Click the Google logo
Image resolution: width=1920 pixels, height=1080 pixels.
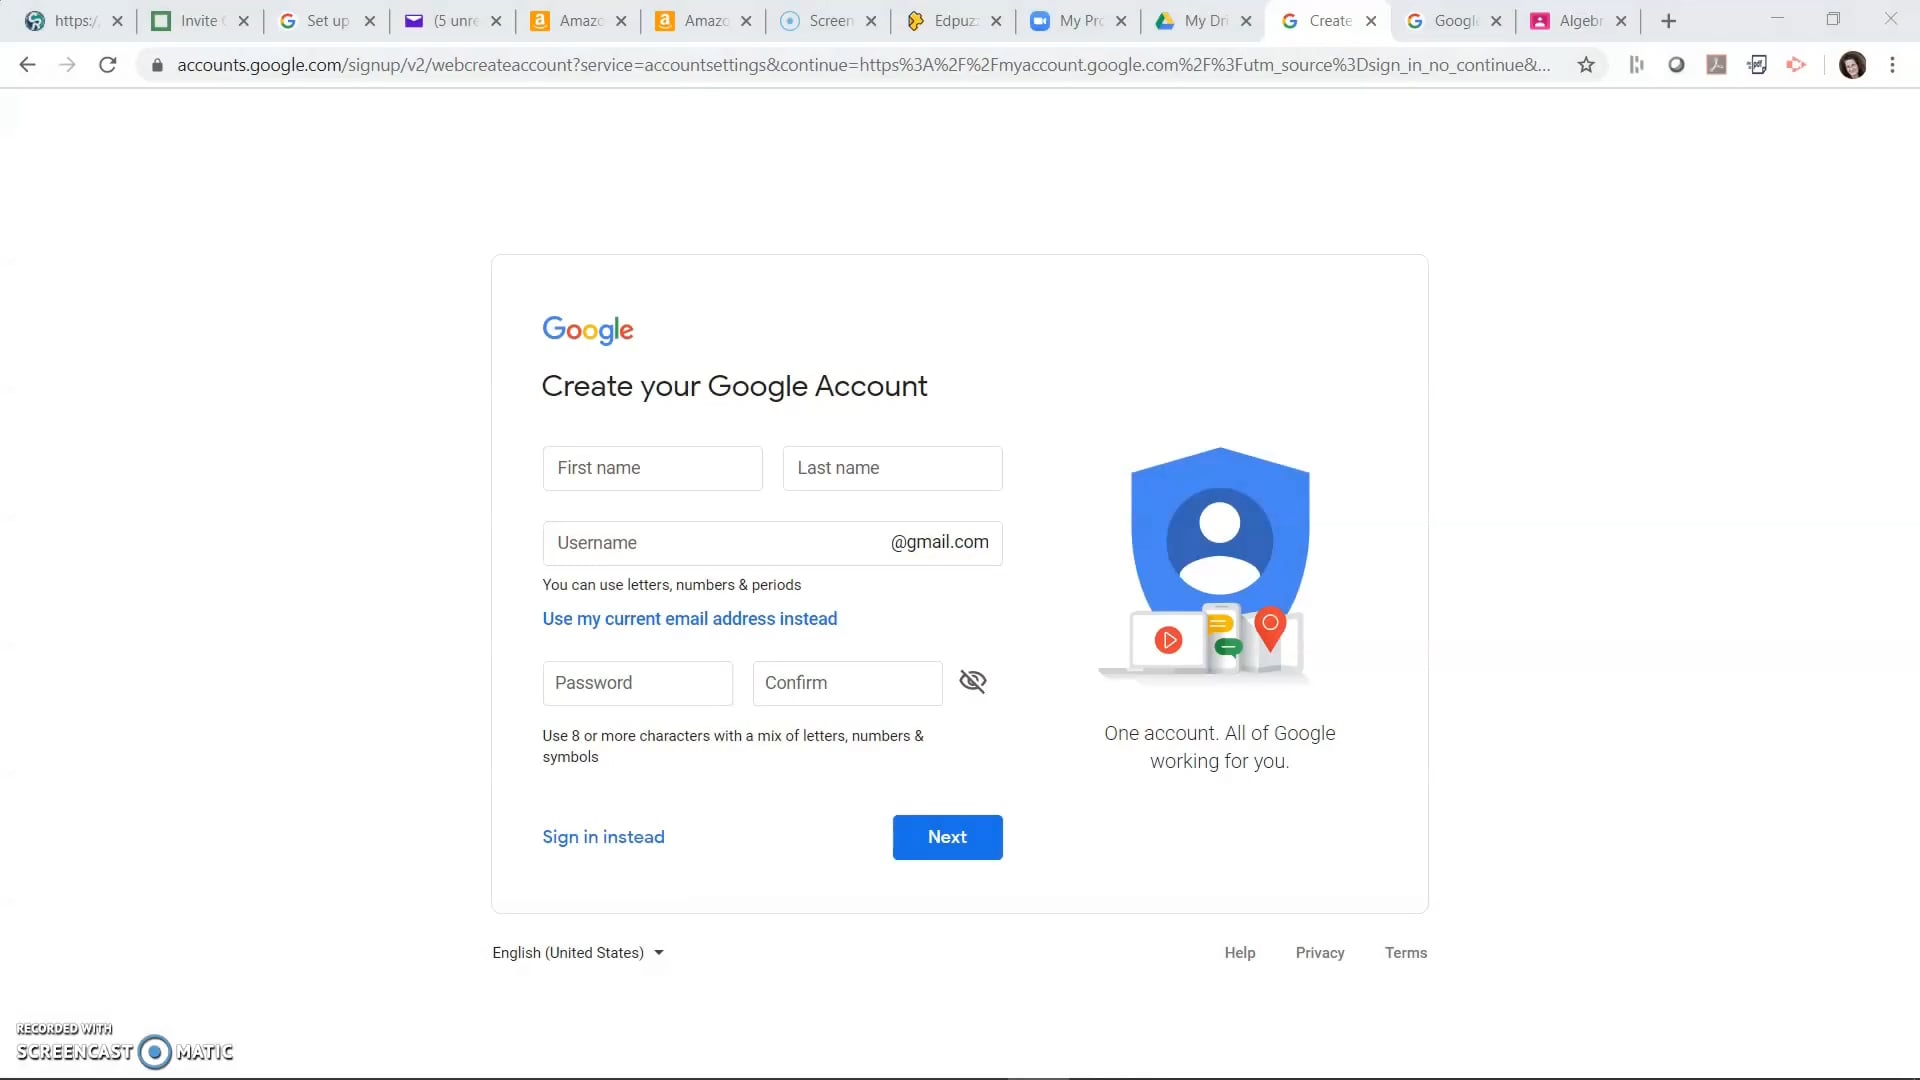pos(588,330)
